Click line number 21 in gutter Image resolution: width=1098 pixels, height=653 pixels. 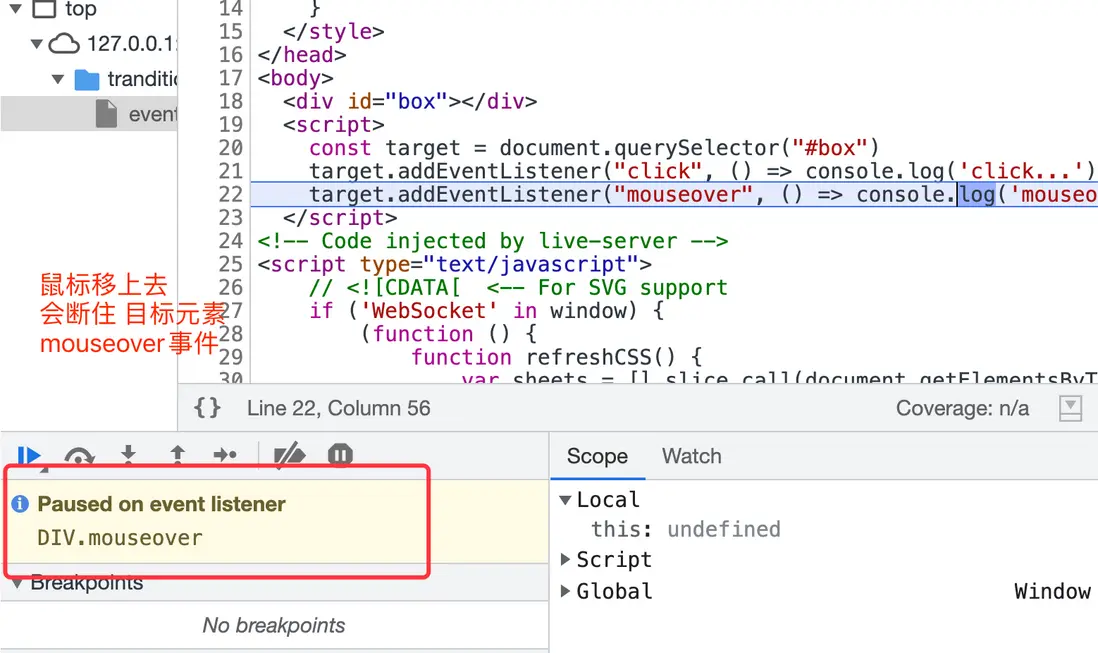click(230, 171)
